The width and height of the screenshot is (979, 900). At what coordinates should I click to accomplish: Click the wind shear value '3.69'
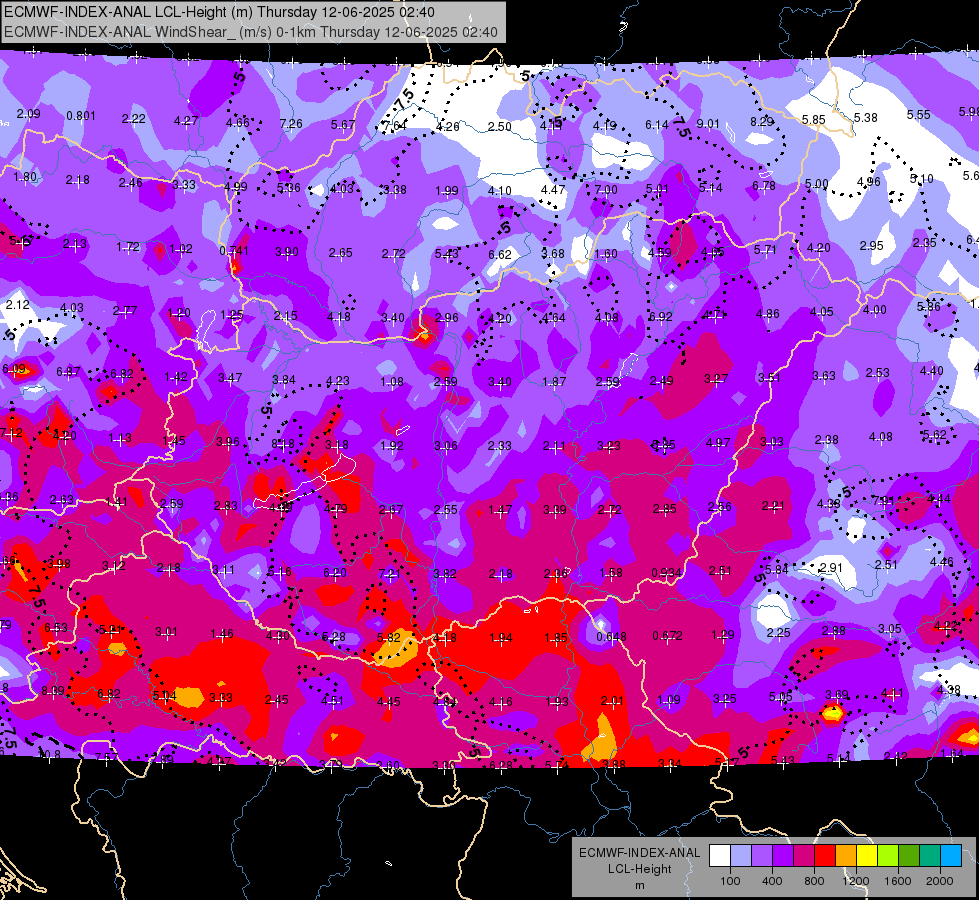pyautogui.click(x=837, y=695)
